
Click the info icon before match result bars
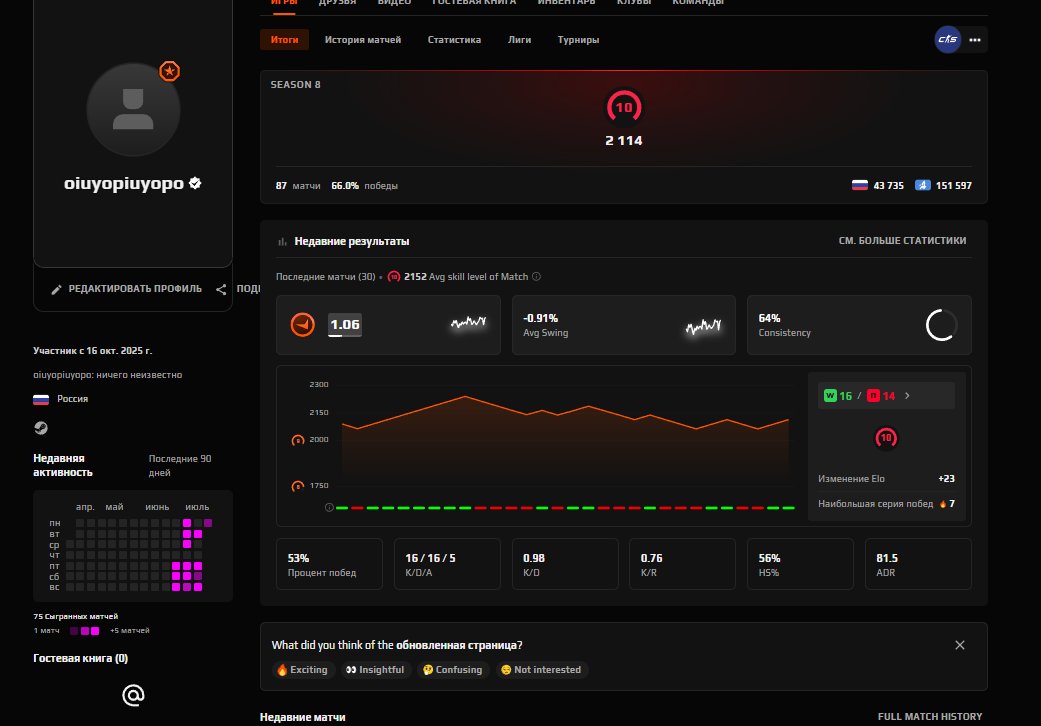pyautogui.click(x=329, y=508)
